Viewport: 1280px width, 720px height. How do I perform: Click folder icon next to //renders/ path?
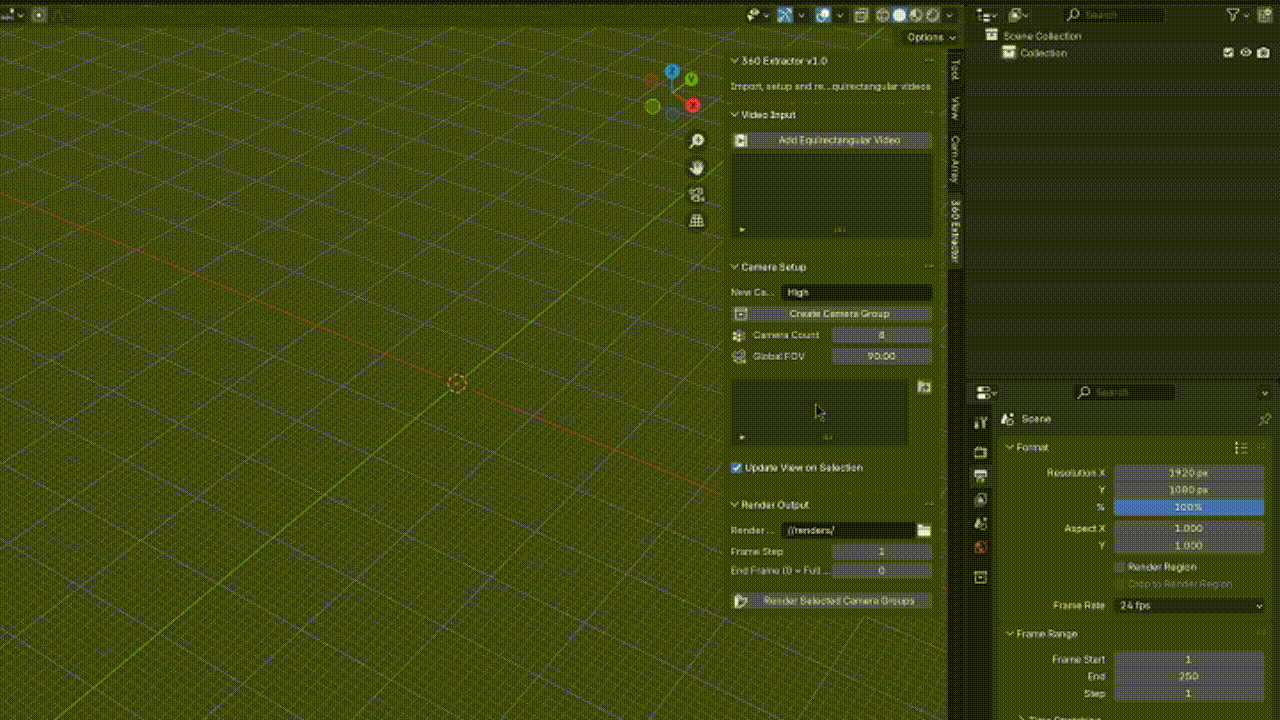(924, 530)
